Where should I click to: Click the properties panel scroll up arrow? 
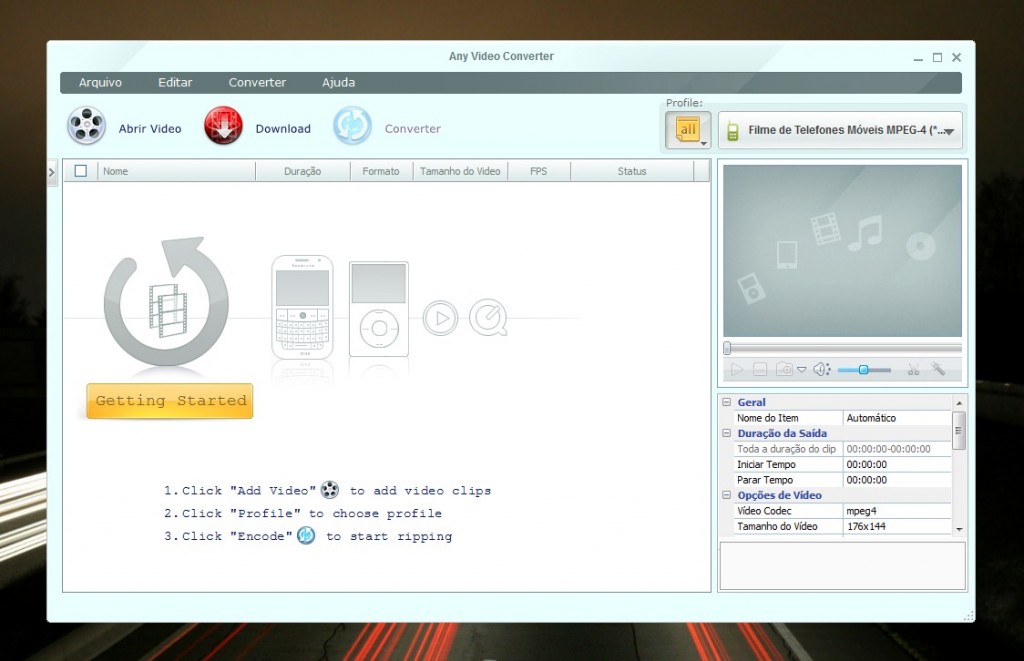point(959,403)
